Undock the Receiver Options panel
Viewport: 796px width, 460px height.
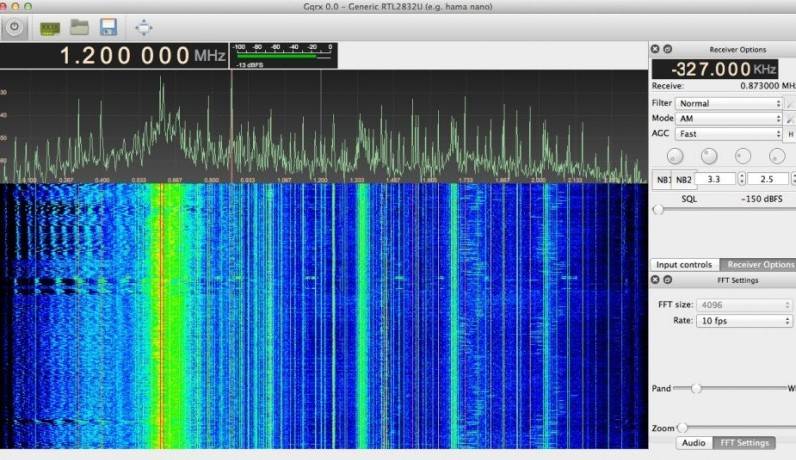tap(668, 49)
